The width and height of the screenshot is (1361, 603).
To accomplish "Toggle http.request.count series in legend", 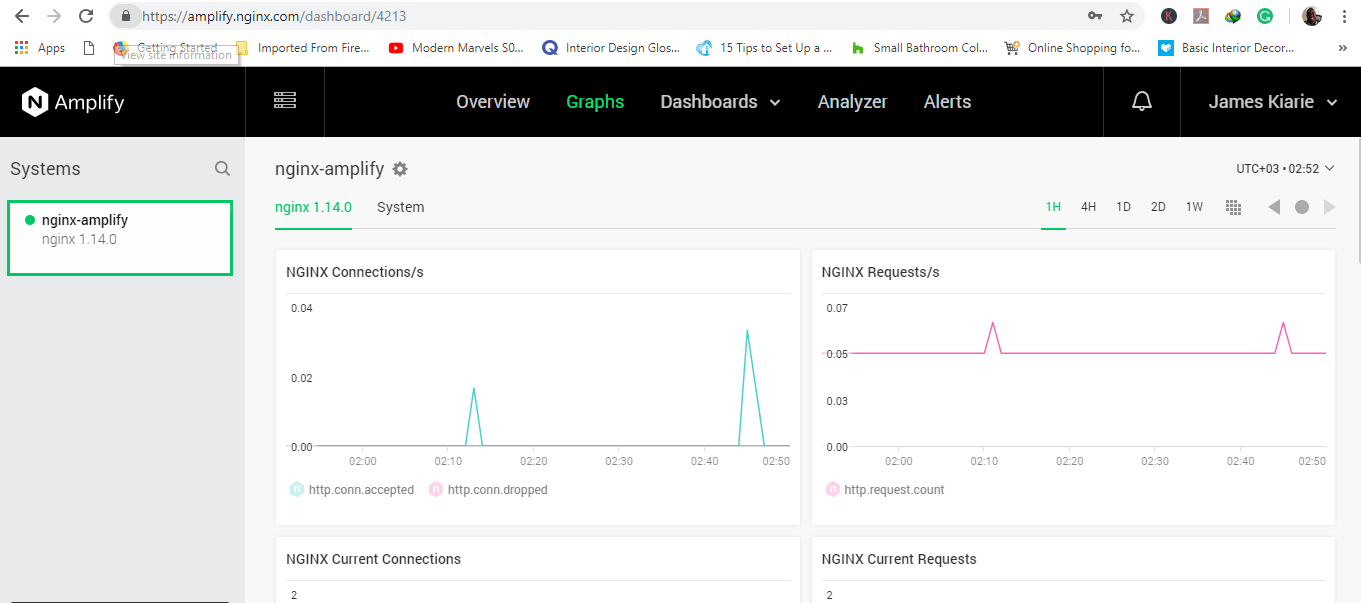I will click(x=885, y=490).
